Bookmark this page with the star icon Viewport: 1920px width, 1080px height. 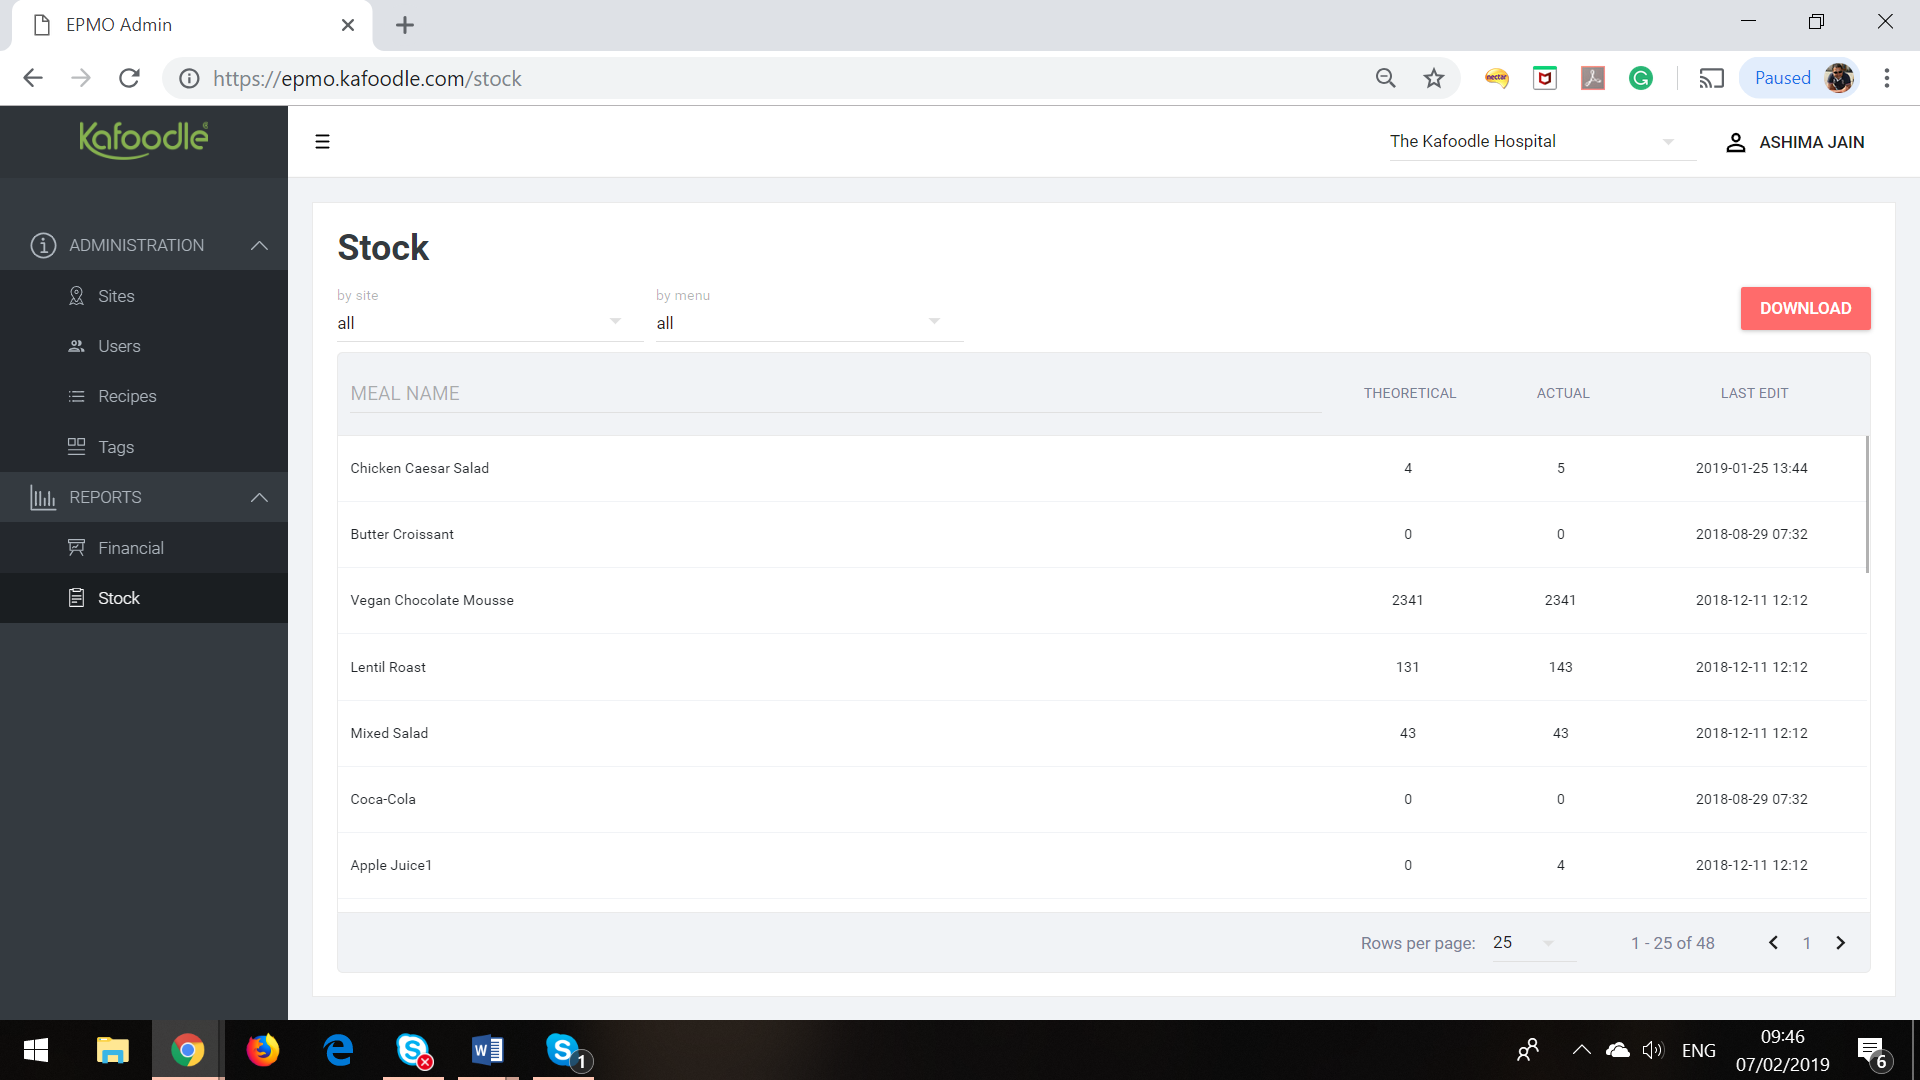coord(1434,78)
